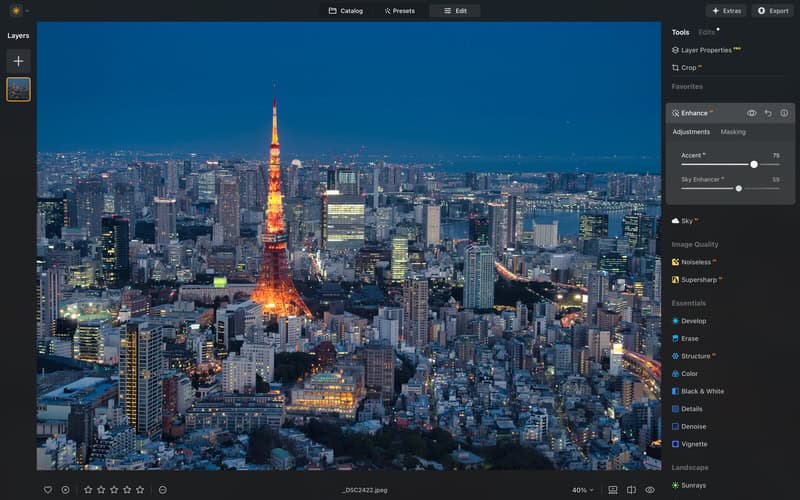800x500 pixels.
Task: Open the Crop tool
Action: click(688, 68)
